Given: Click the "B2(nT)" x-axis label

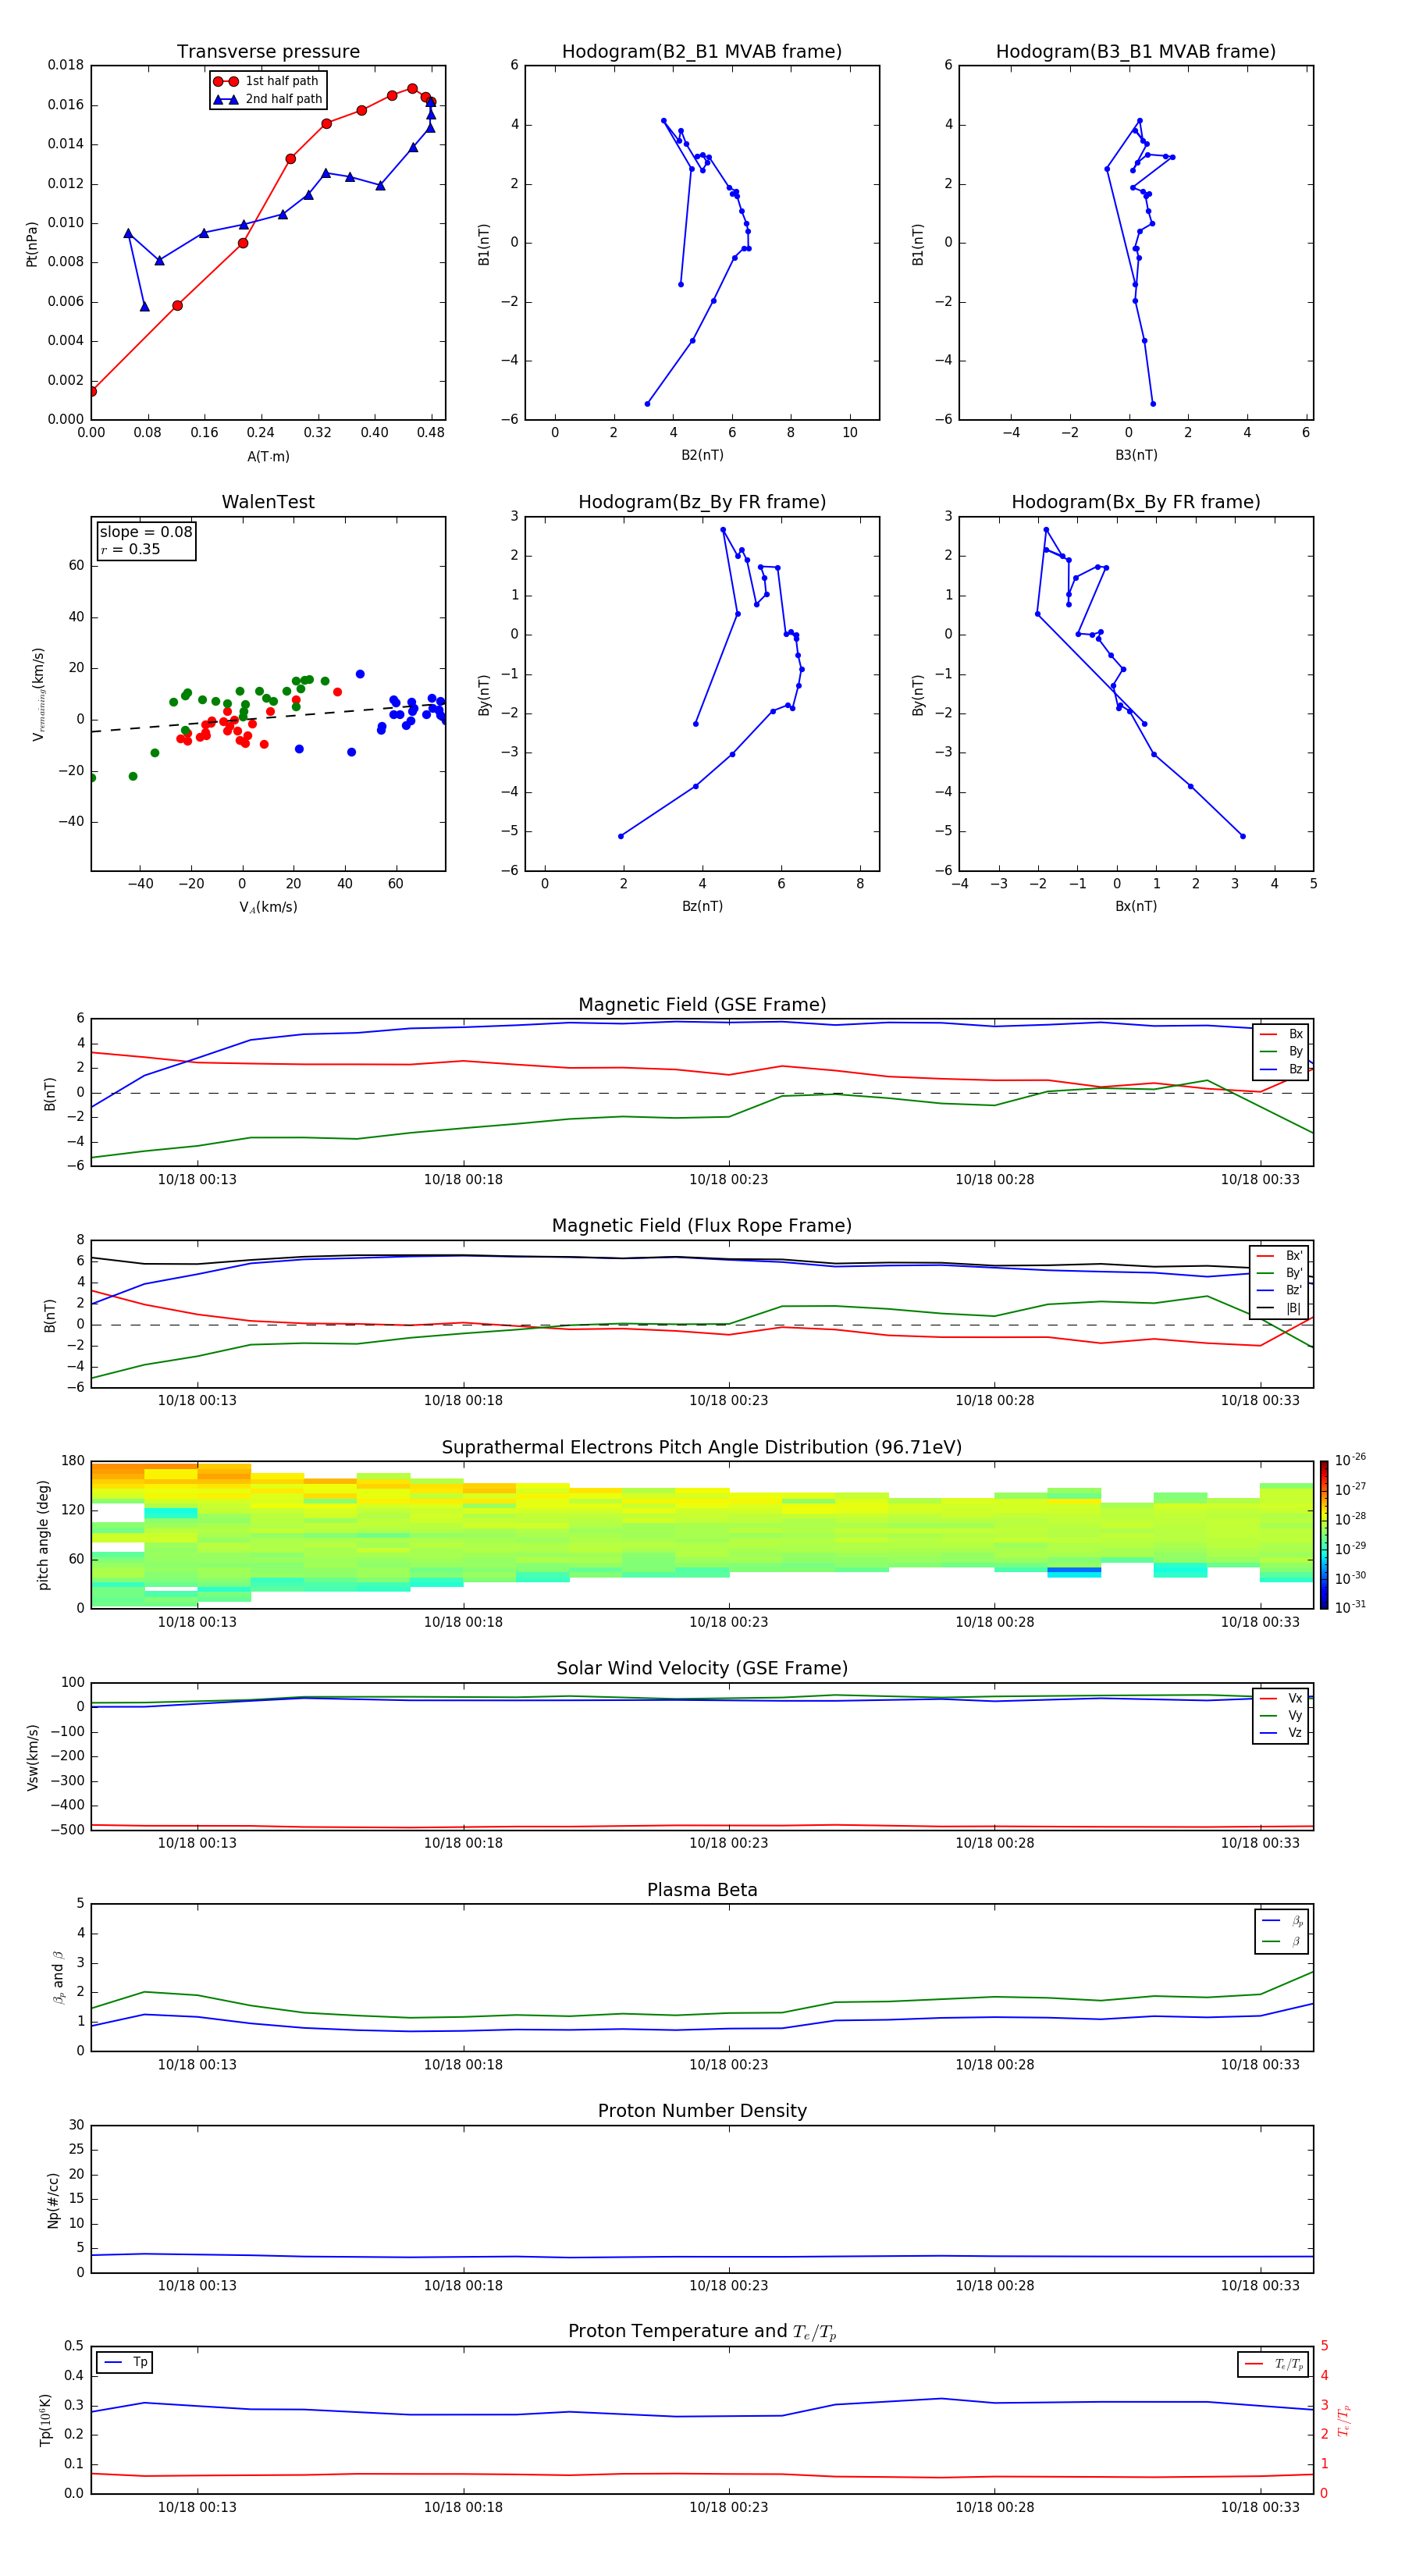Looking at the screenshot, I should [x=702, y=455].
